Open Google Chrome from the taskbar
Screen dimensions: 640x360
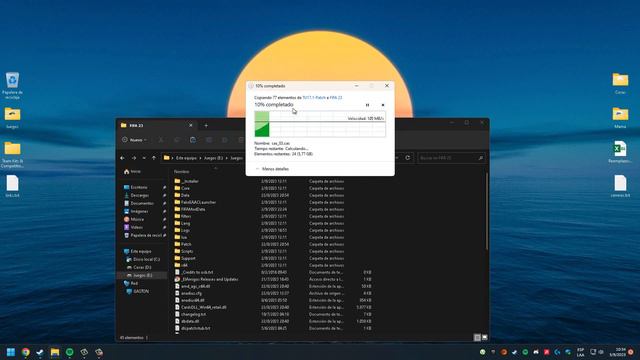click(25, 352)
